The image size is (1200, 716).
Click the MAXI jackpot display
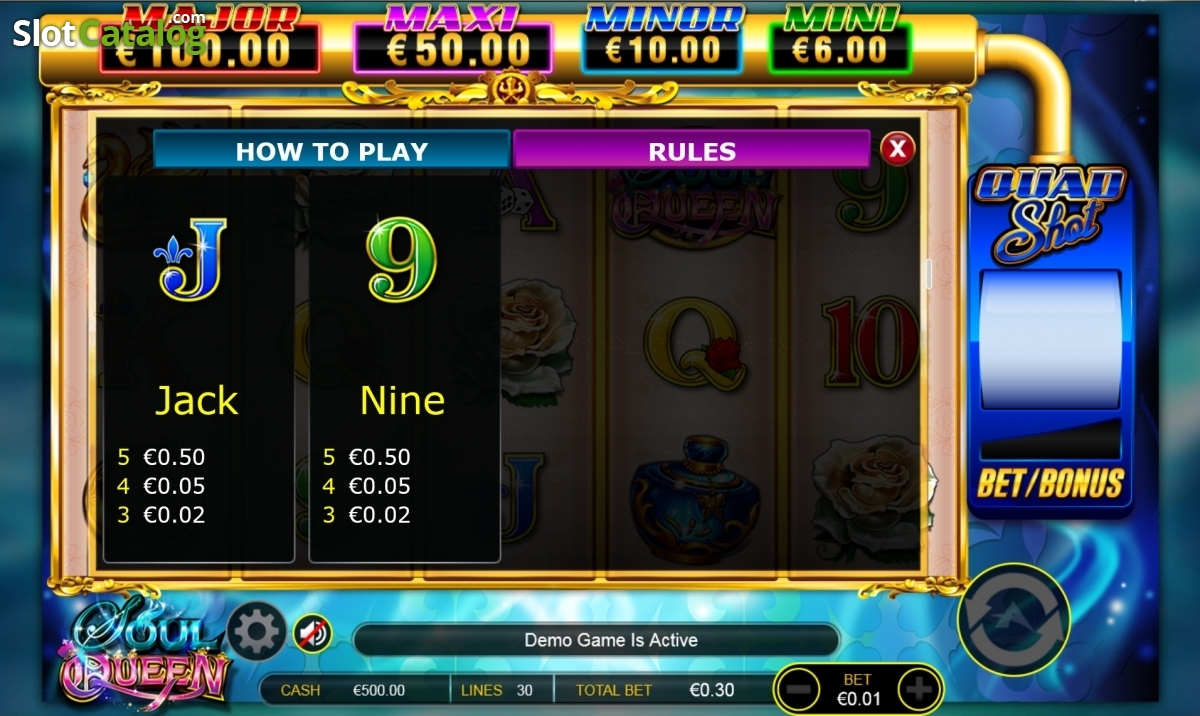[x=452, y=39]
